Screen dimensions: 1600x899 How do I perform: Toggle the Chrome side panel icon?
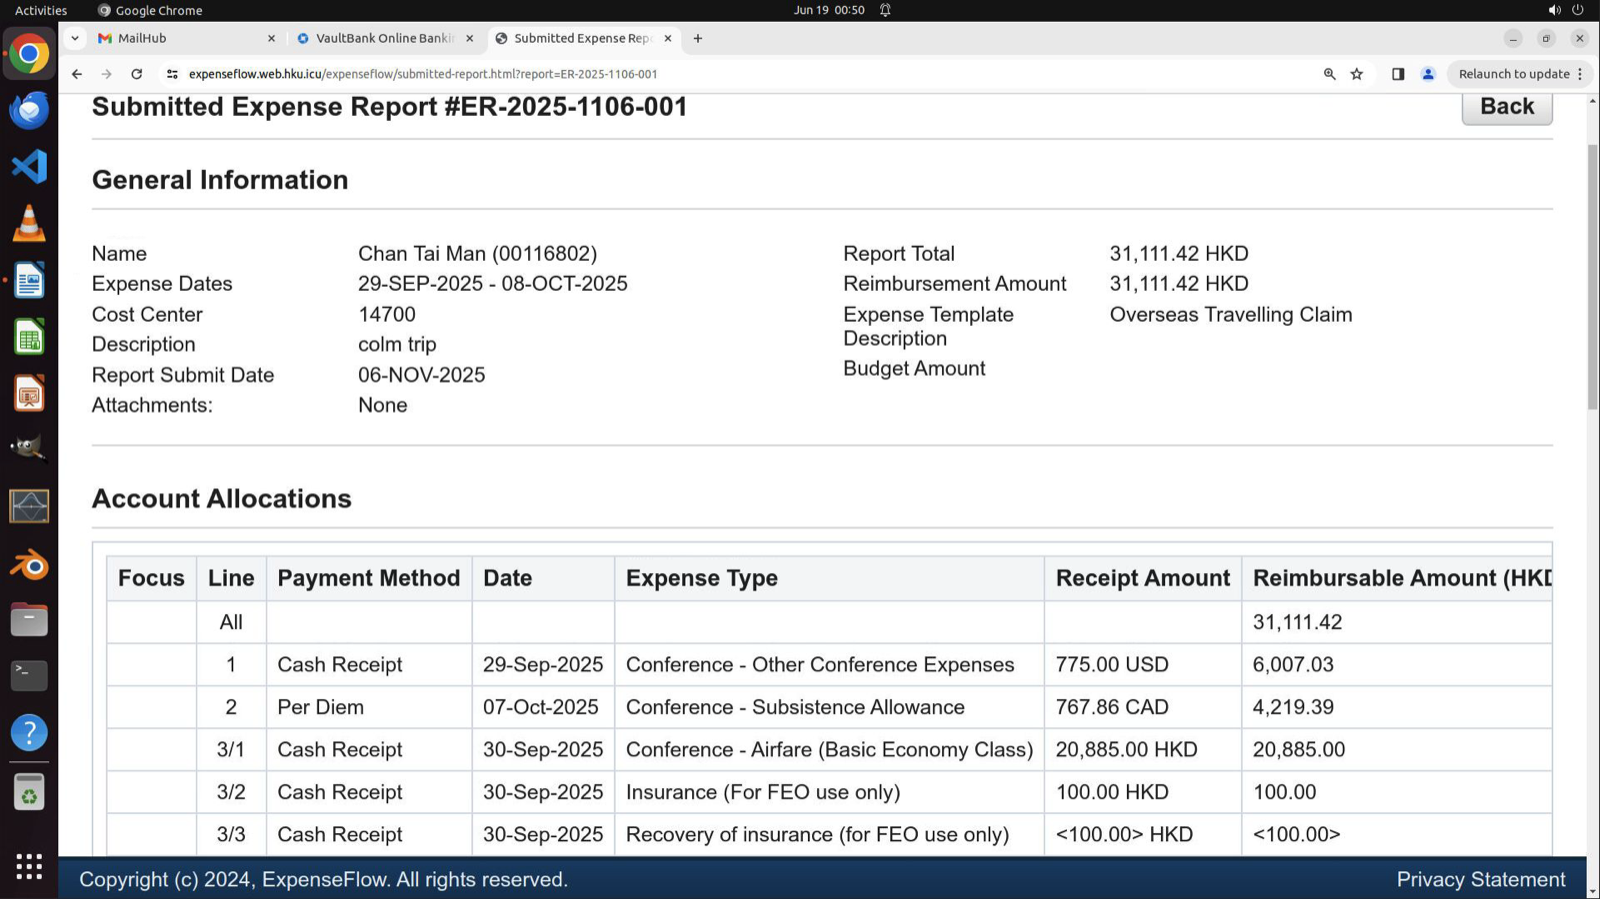coord(1398,74)
